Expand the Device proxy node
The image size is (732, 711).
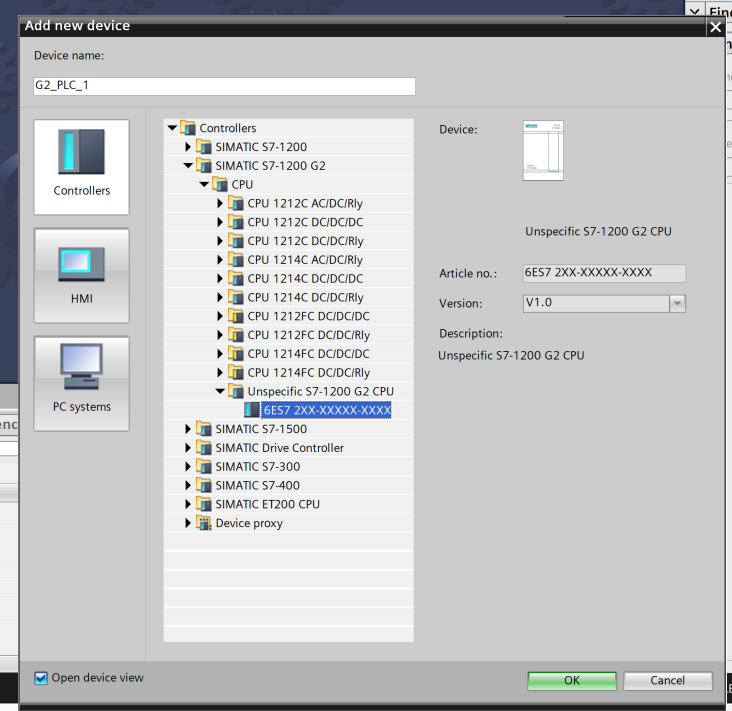tap(188, 523)
